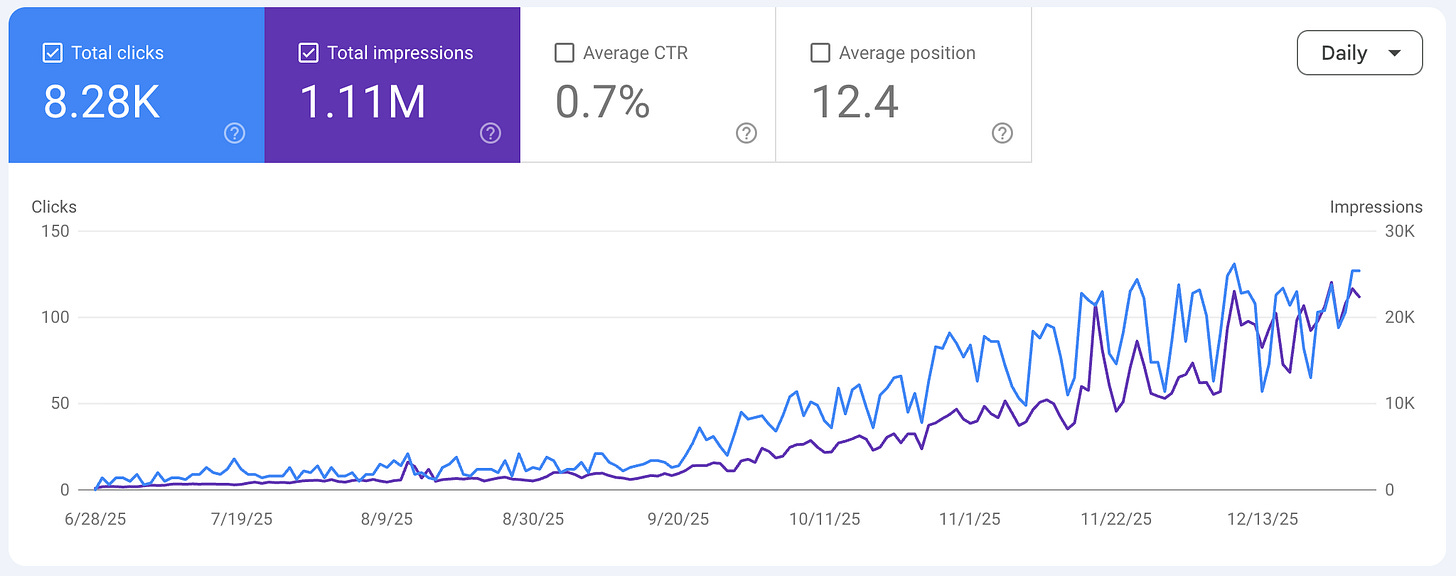The height and width of the screenshot is (576, 1456).
Task: Open the Daily granularity dropdown
Action: (x=1359, y=52)
